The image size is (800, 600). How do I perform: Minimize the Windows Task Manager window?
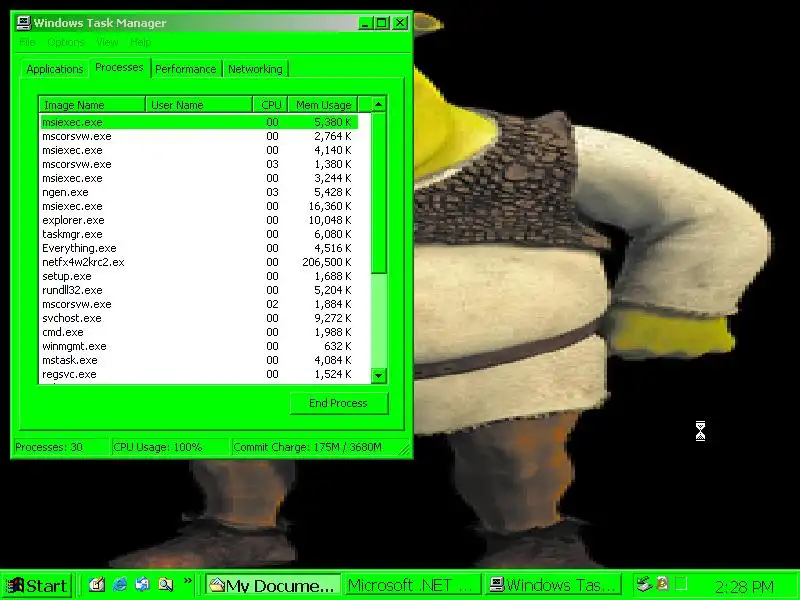click(365, 23)
